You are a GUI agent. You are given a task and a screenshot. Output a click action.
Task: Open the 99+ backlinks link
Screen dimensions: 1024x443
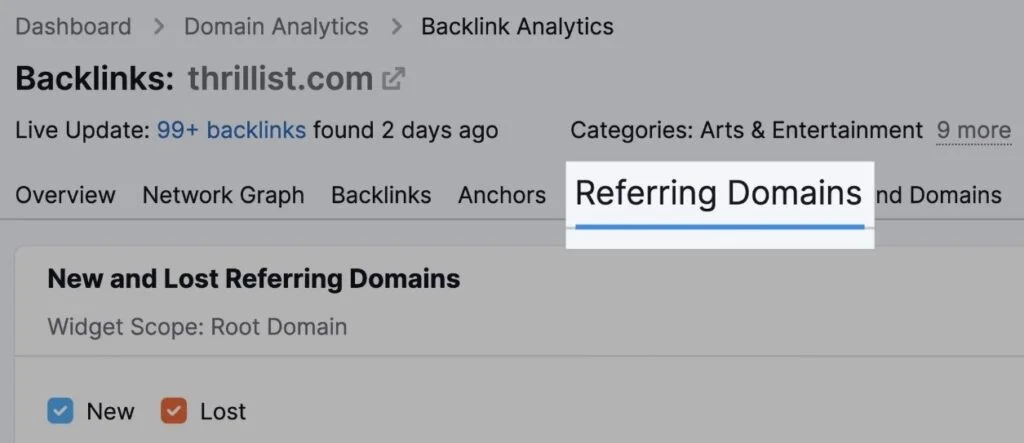(x=231, y=130)
